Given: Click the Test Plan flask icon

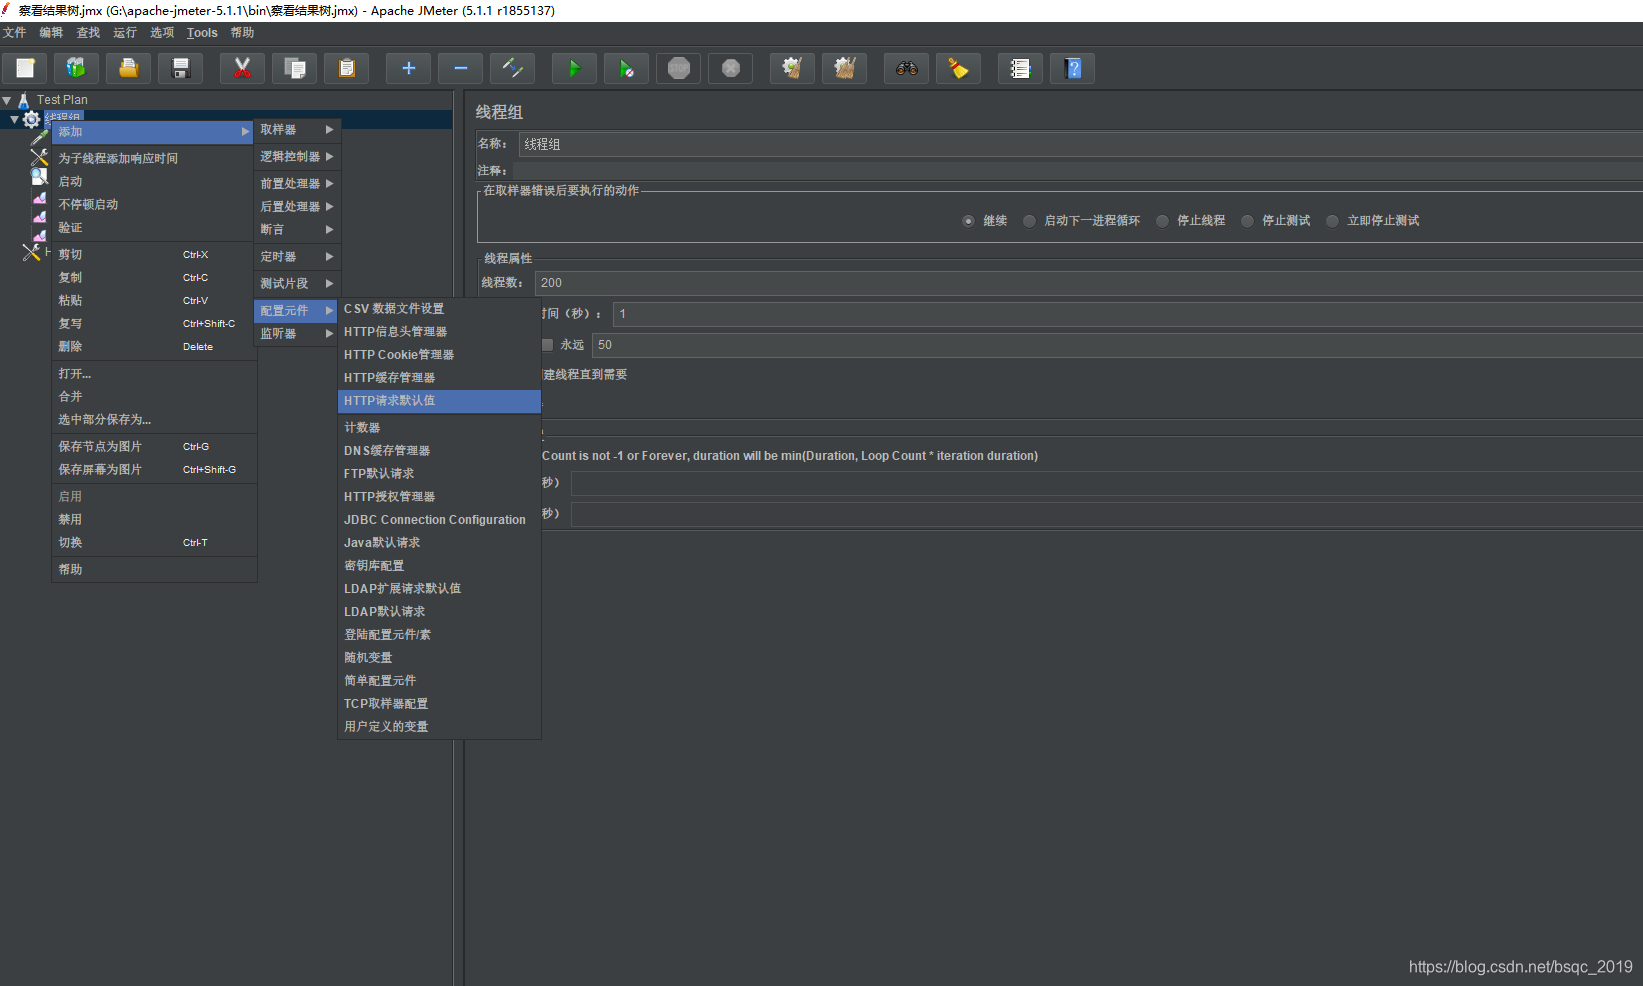Looking at the screenshot, I should click(23, 100).
